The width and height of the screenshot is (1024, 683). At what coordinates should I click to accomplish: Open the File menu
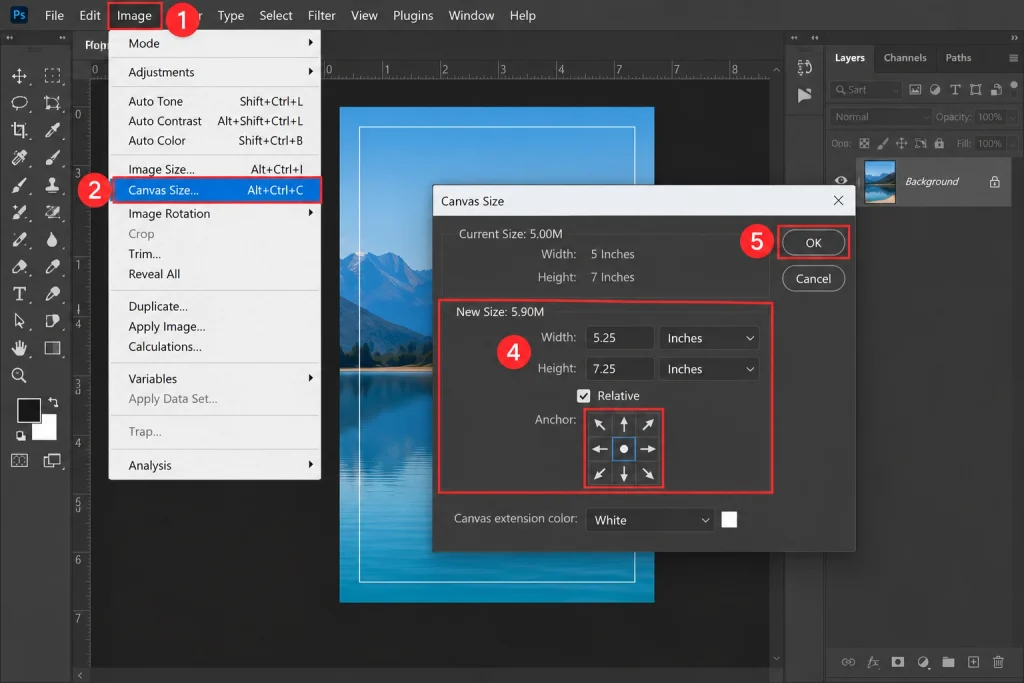pos(54,15)
